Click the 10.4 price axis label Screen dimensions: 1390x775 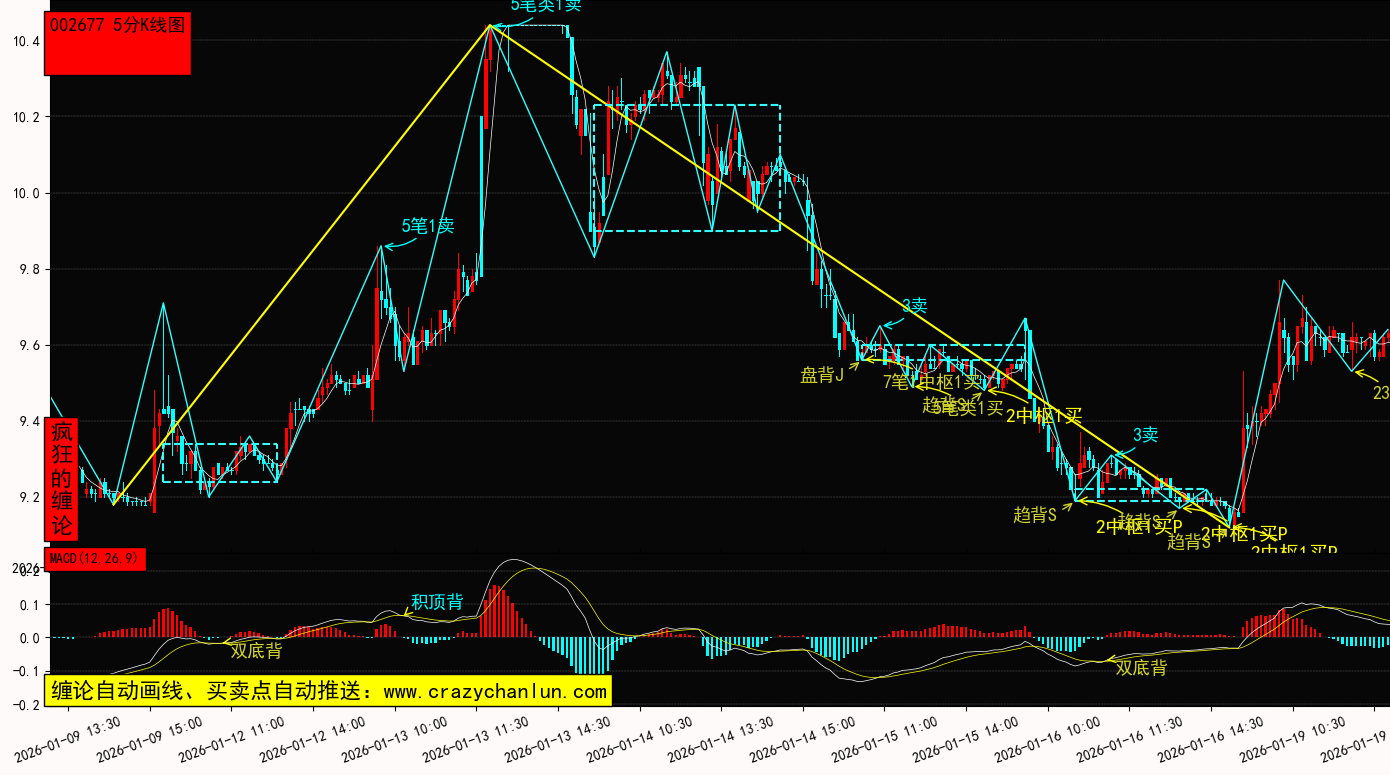pos(26,41)
